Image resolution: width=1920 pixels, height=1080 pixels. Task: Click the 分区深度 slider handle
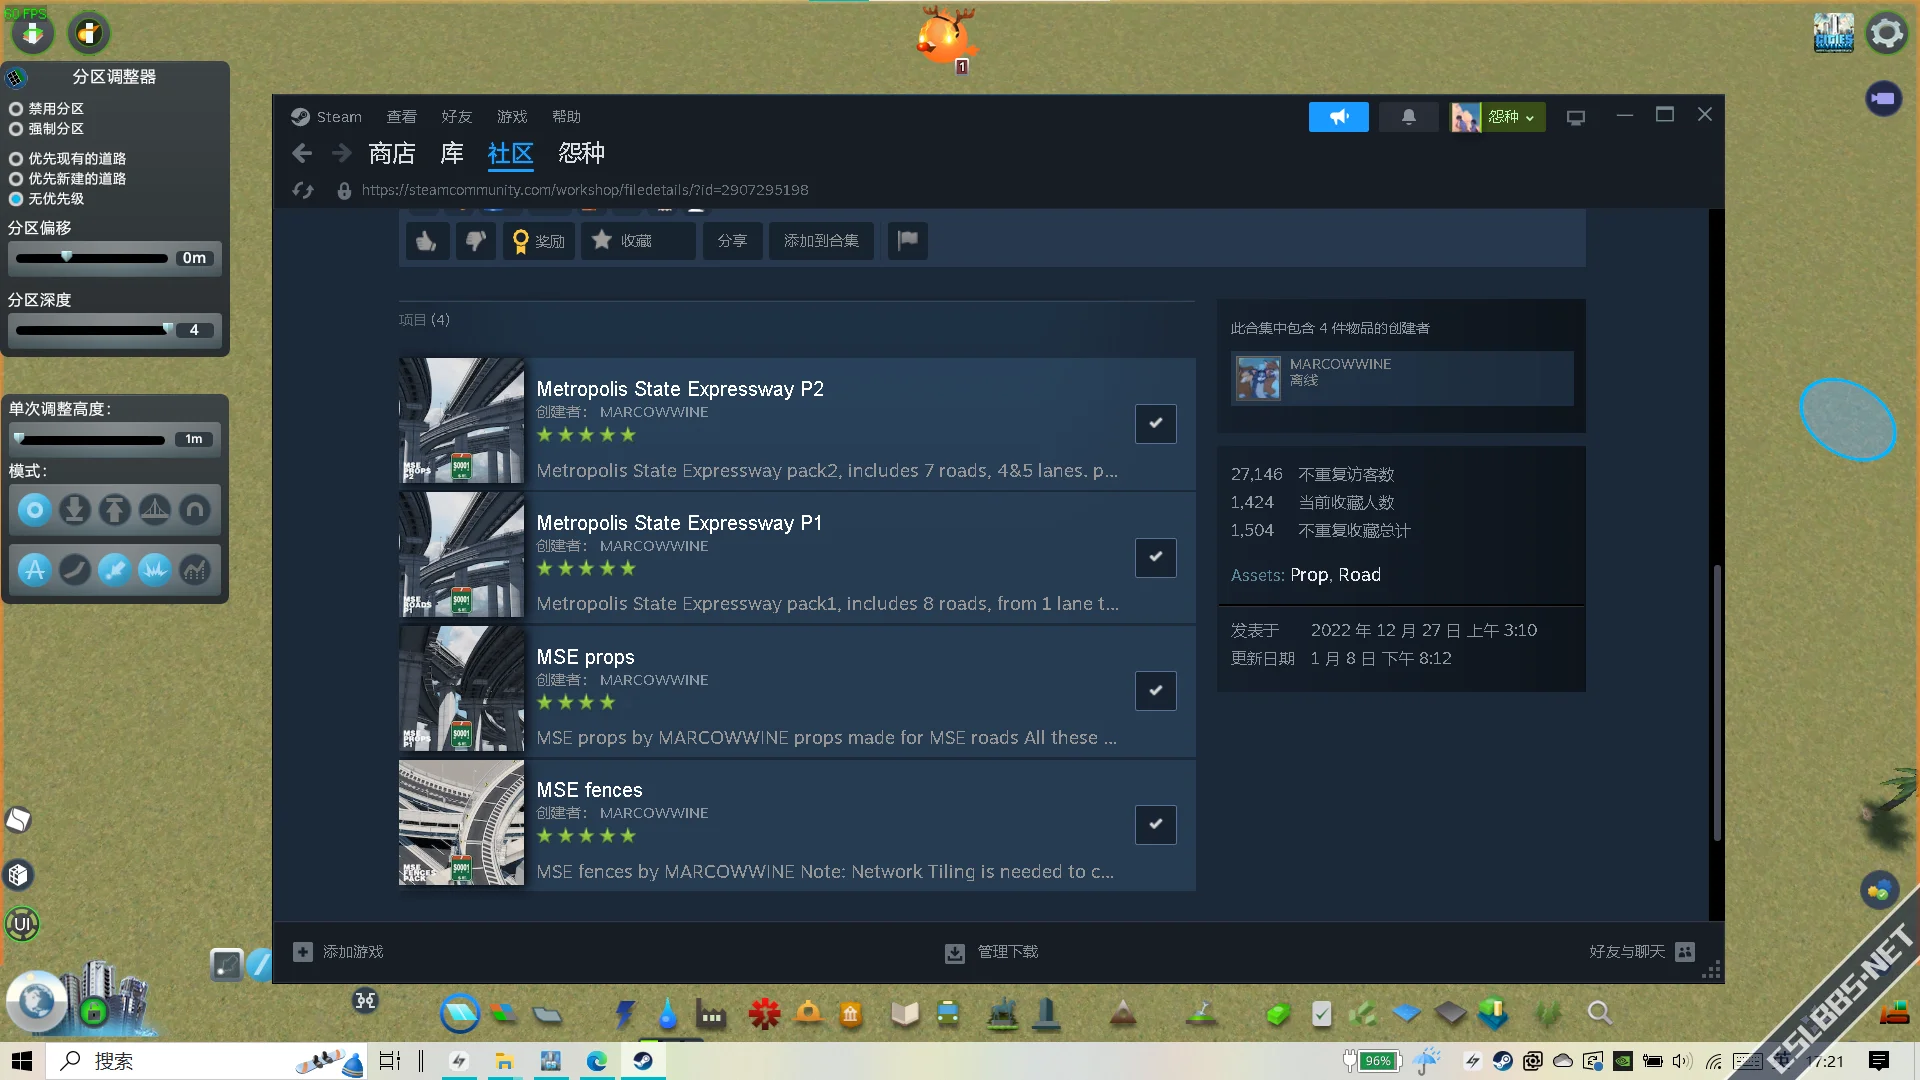coord(168,329)
